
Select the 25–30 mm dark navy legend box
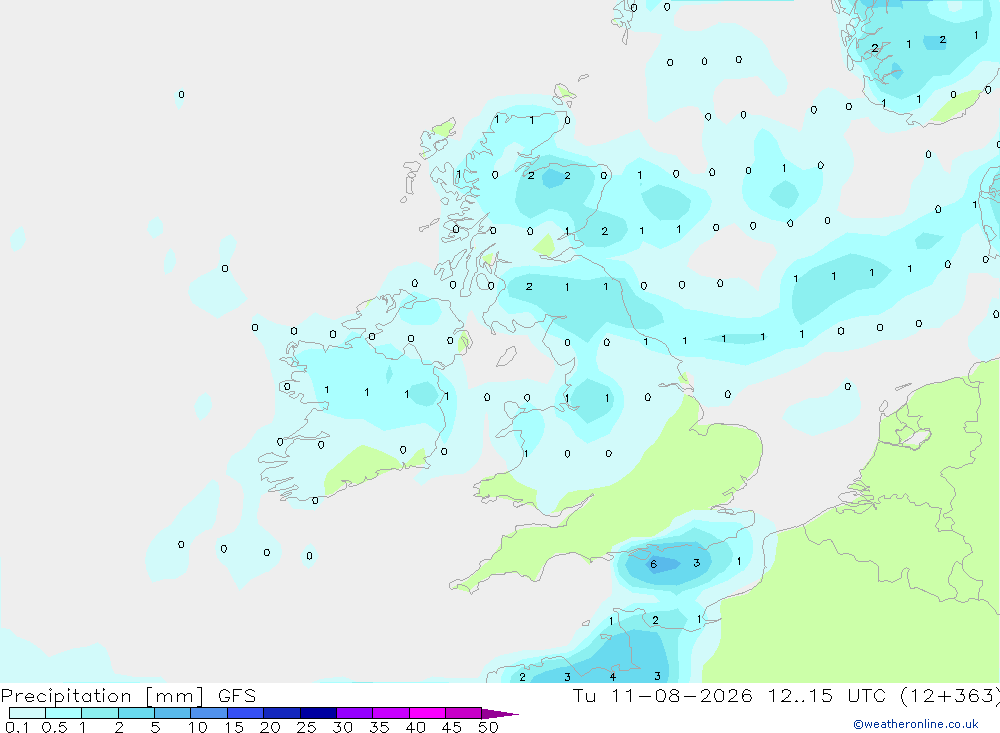click(318, 713)
